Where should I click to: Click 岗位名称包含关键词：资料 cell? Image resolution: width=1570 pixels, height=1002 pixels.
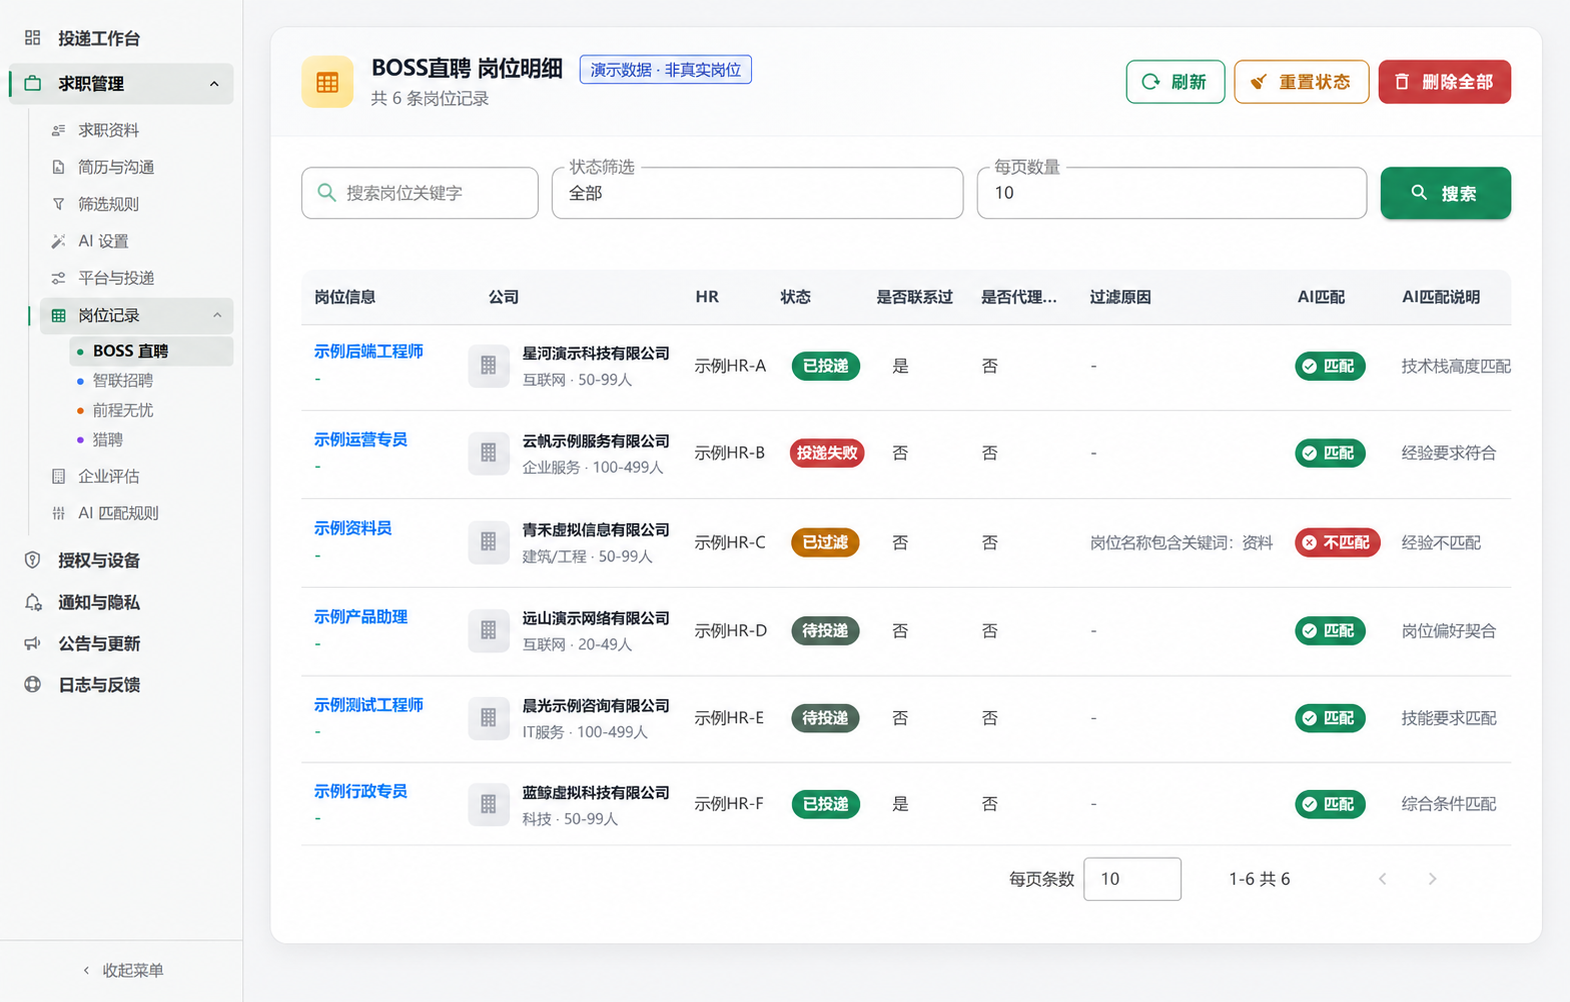pyautogui.click(x=1181, y=542)
